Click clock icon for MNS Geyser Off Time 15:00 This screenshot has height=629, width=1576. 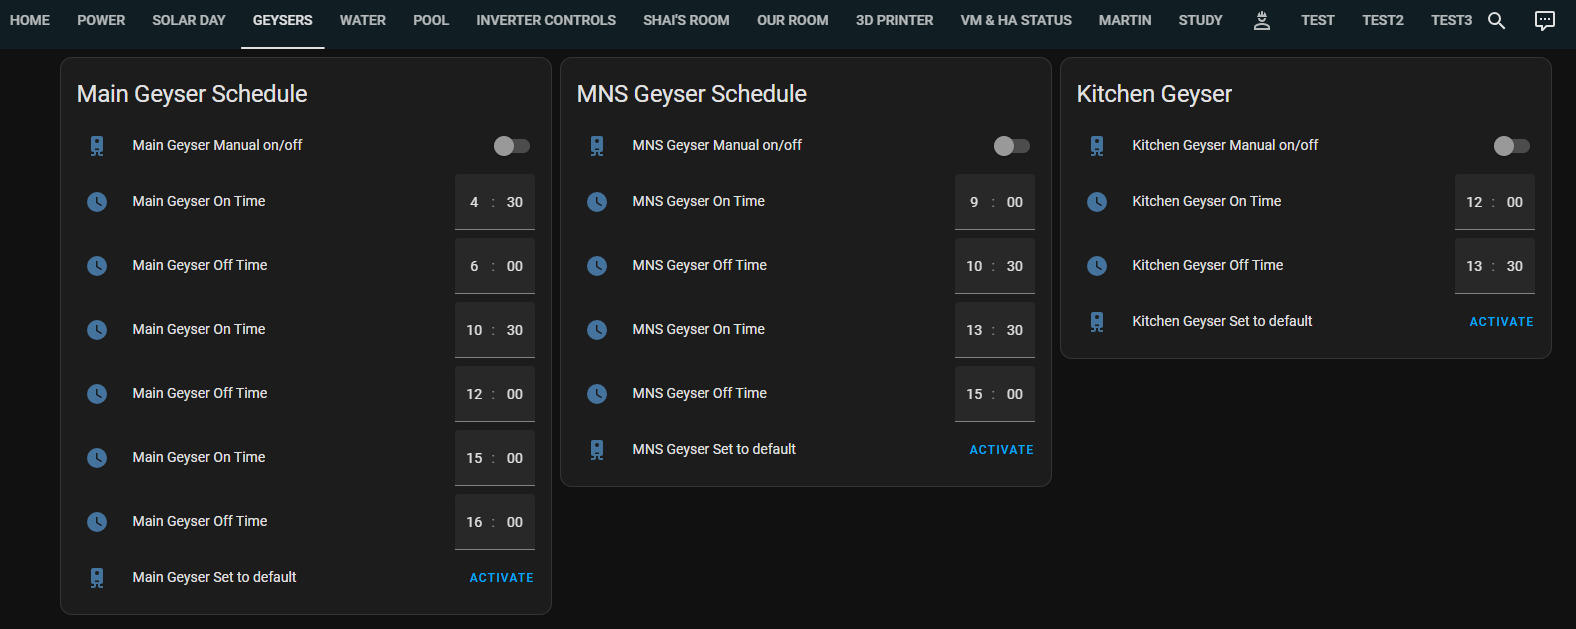pos(597,394)
